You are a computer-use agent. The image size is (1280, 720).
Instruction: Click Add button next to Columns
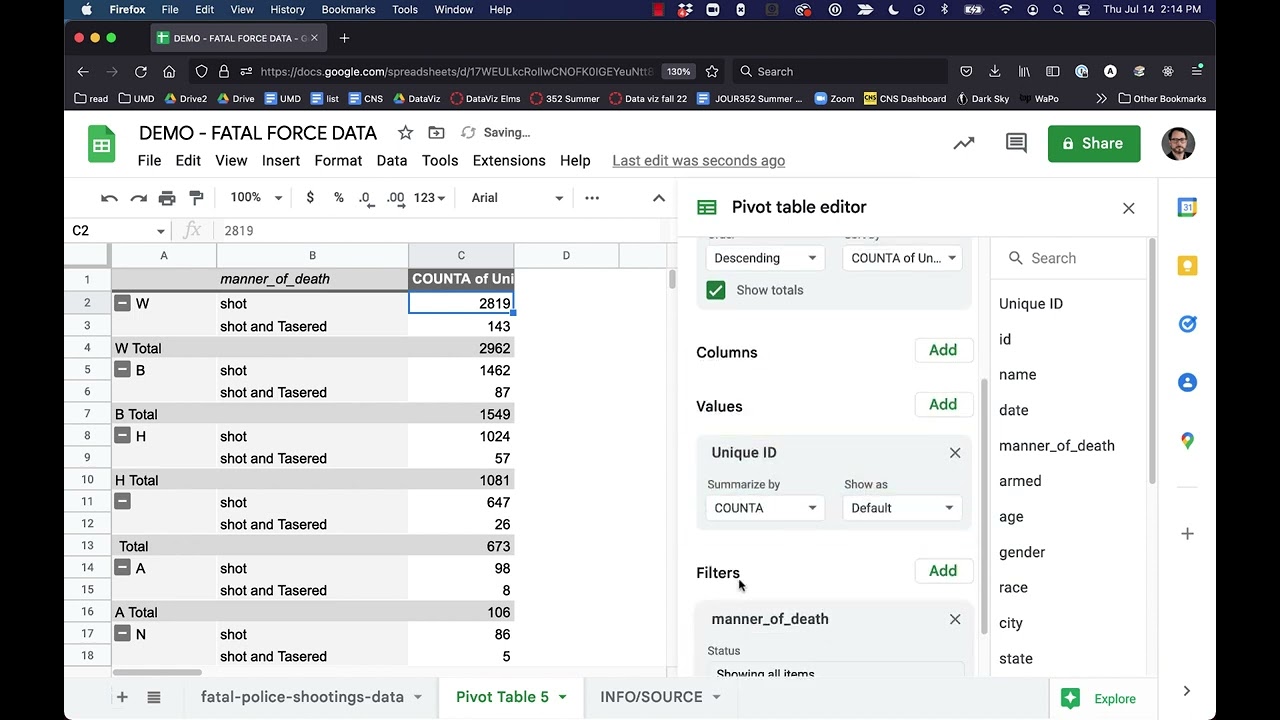click(943, 350)
